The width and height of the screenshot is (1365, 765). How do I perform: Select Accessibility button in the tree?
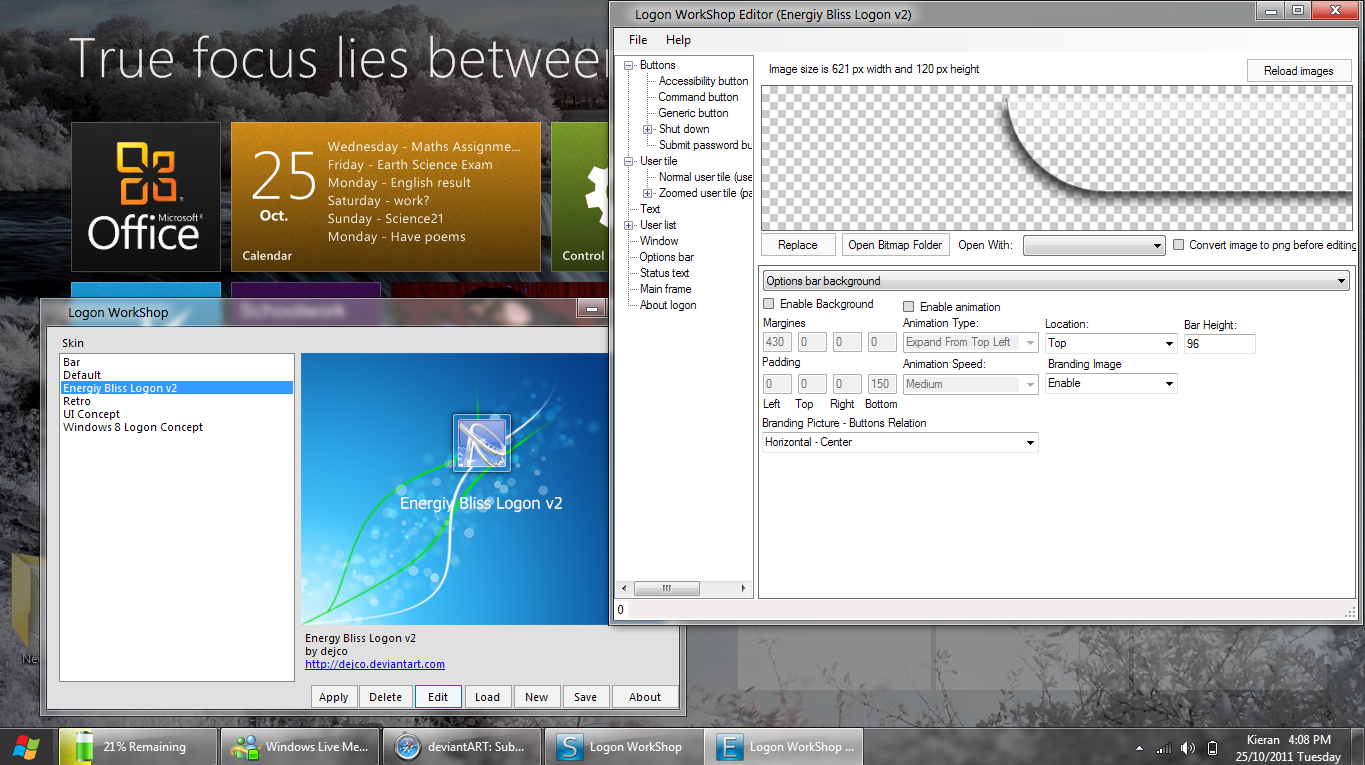pyautogui.click(x=704, y=81)
